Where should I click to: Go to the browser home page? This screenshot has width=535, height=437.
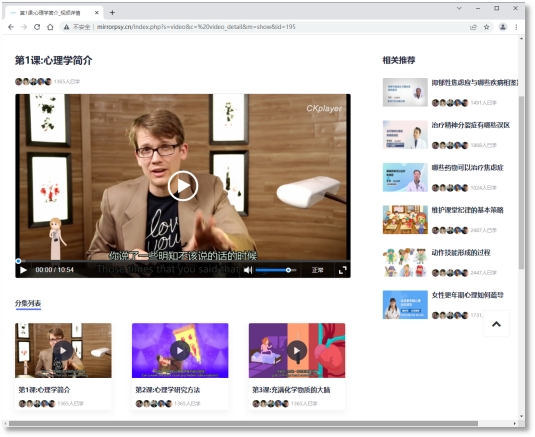pyautogui.click(x=50, y=27)
